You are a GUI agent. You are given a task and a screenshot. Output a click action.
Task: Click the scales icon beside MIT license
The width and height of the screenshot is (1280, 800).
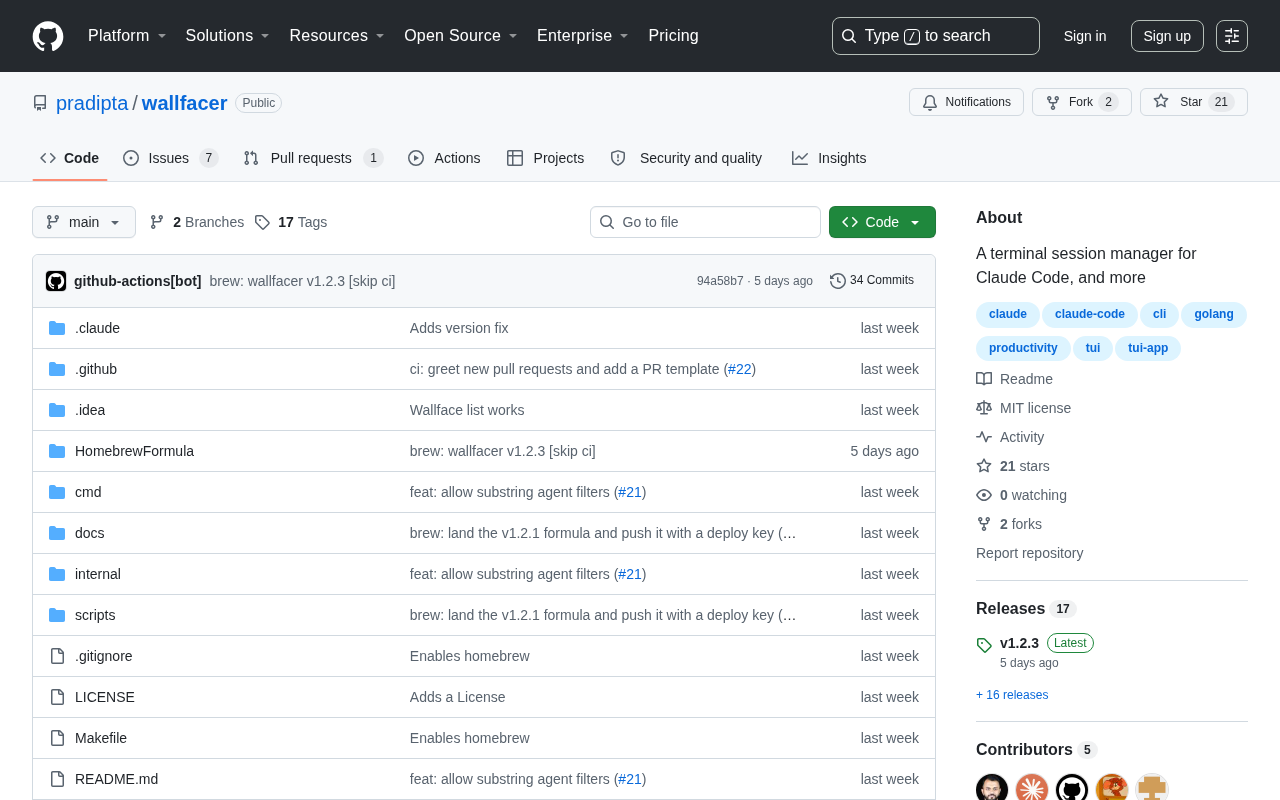984,408
